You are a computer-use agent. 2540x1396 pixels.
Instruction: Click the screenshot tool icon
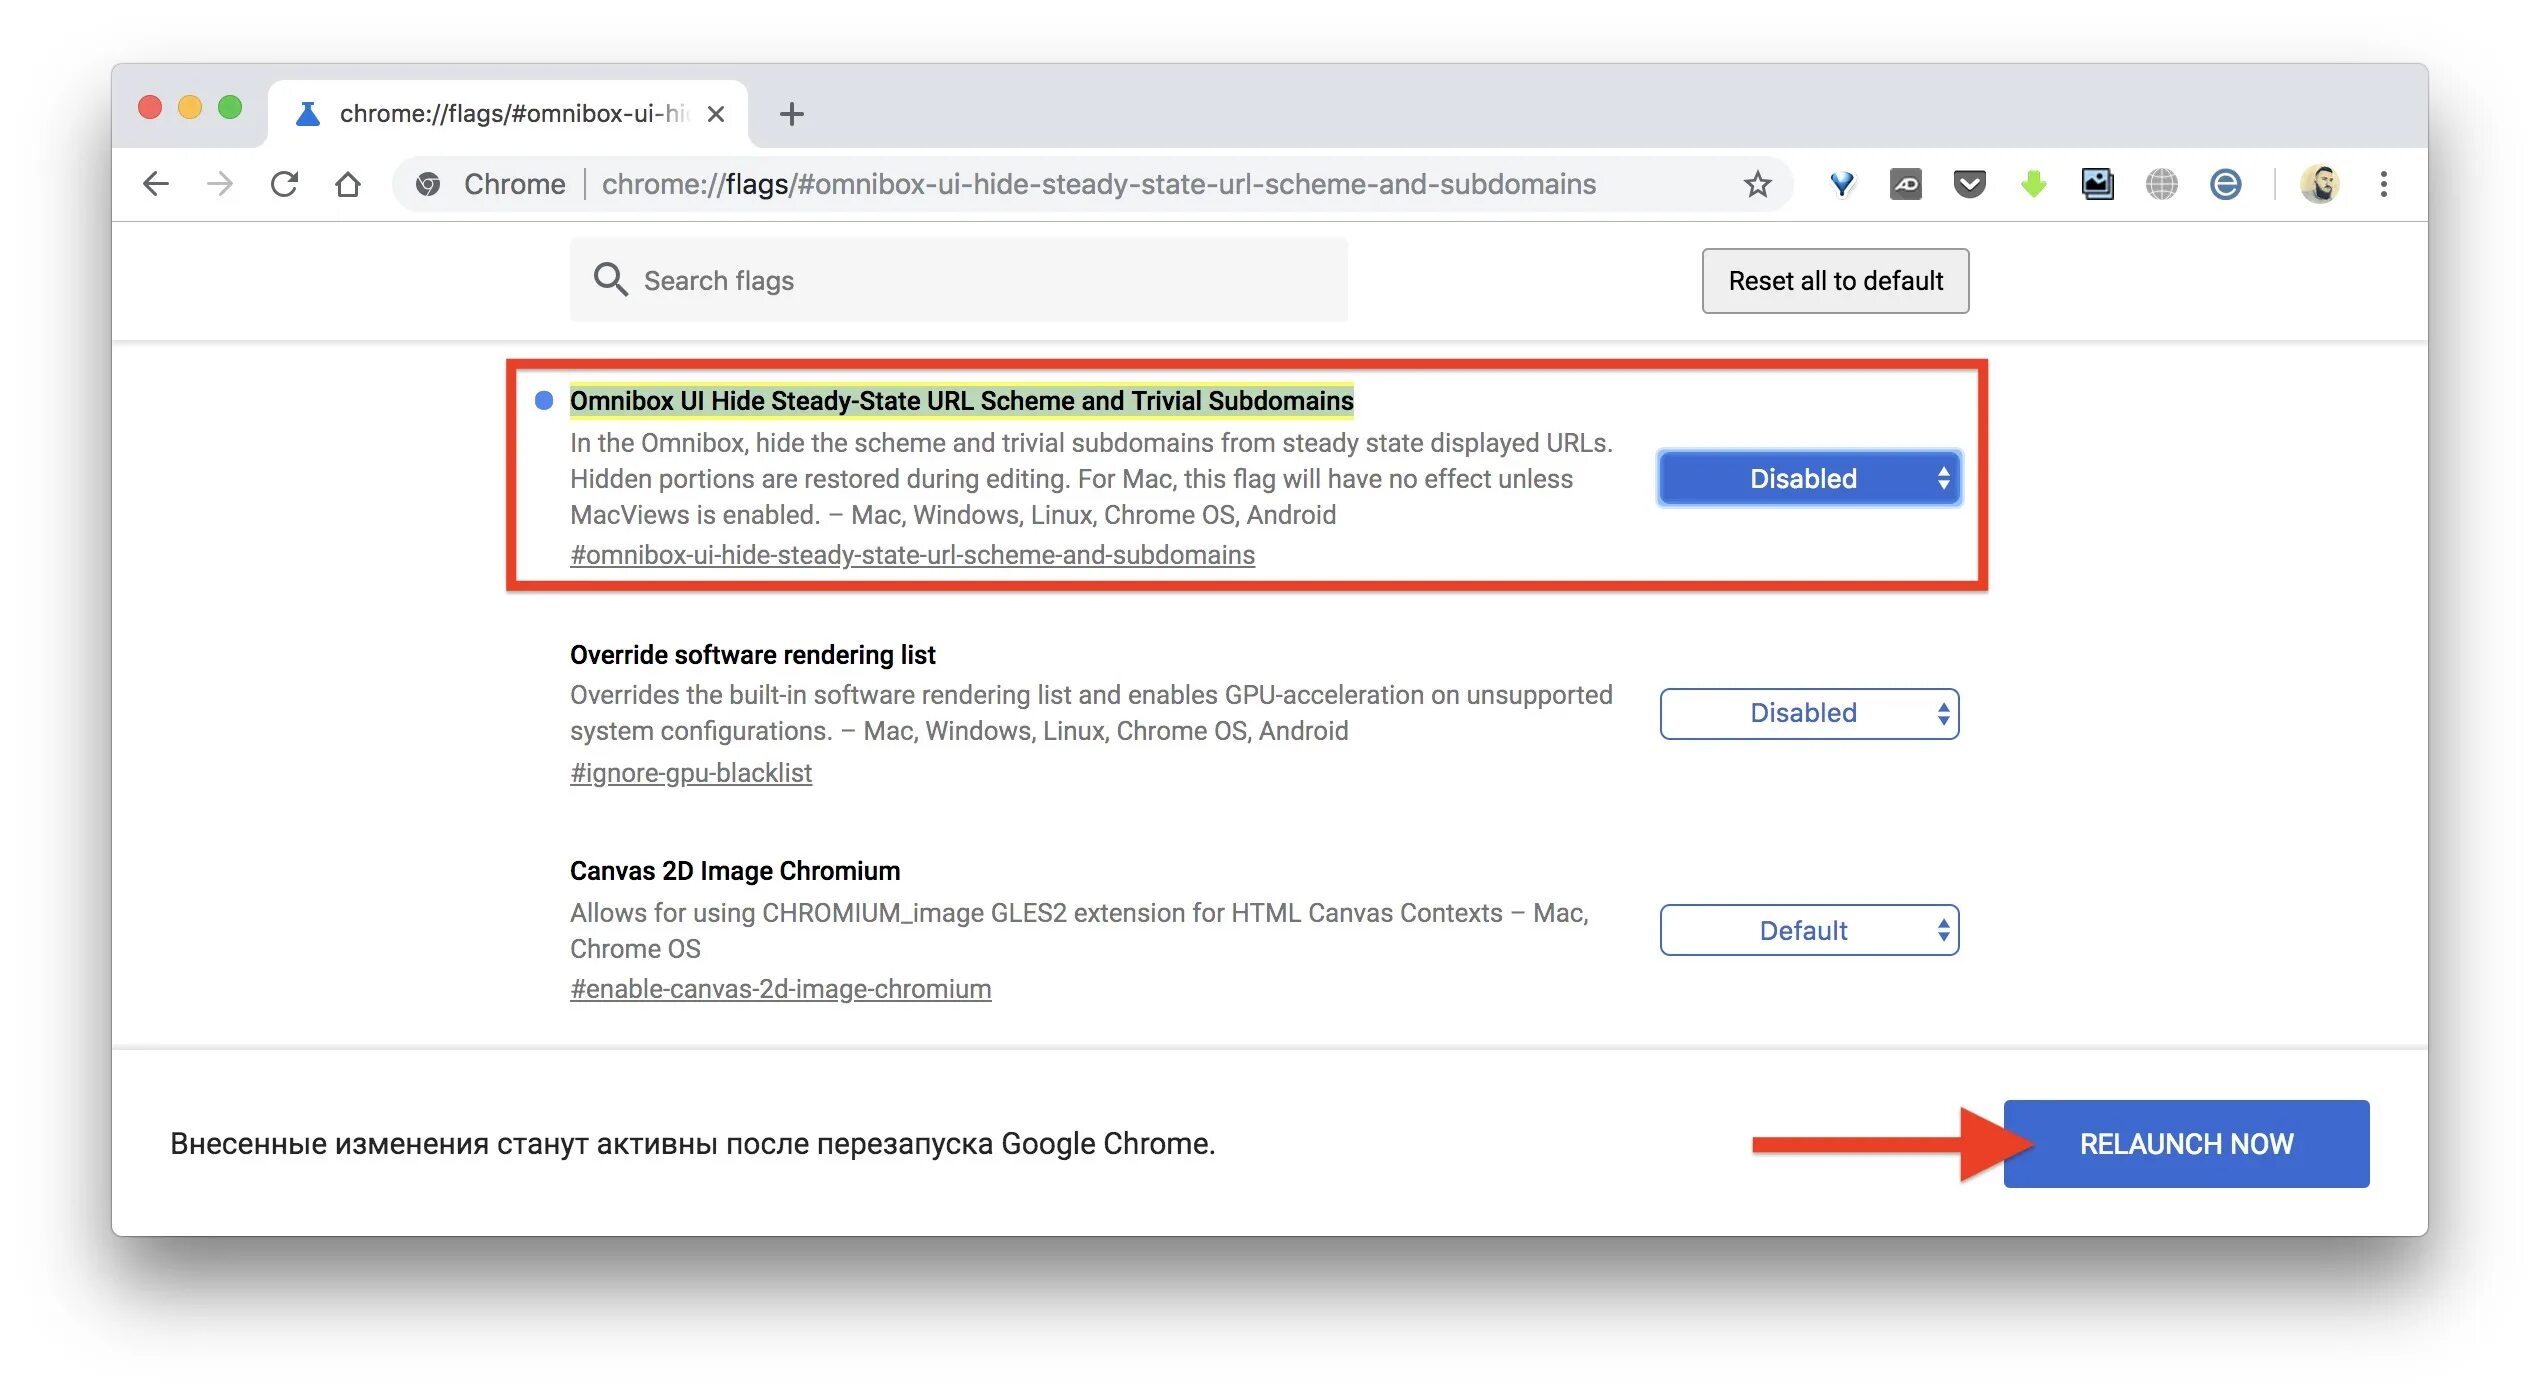click(2093, 182)
